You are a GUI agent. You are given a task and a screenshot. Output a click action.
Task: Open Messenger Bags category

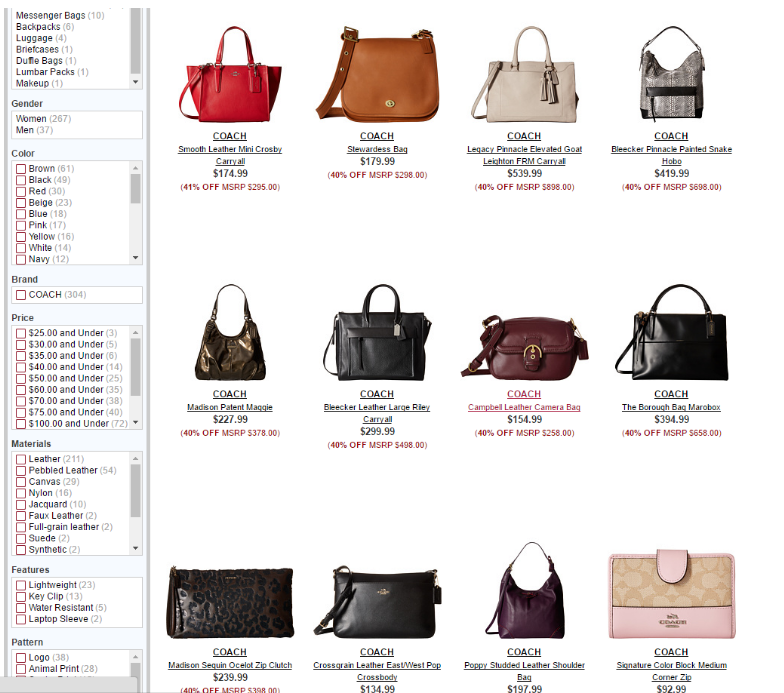tap(60, 16)
